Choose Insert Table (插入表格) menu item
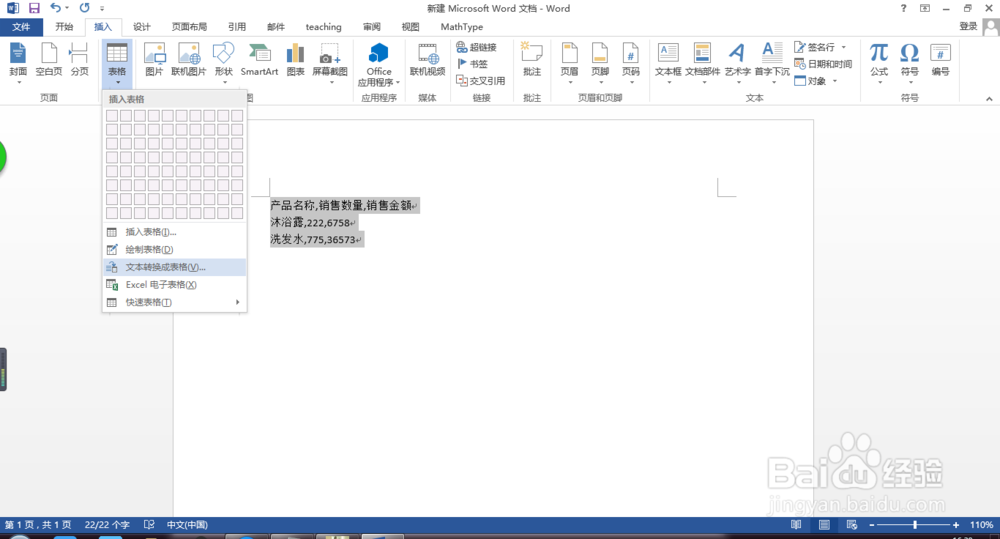Image resolution: width=1000 pixels, height=539 pixels. [x=175, y=232]
